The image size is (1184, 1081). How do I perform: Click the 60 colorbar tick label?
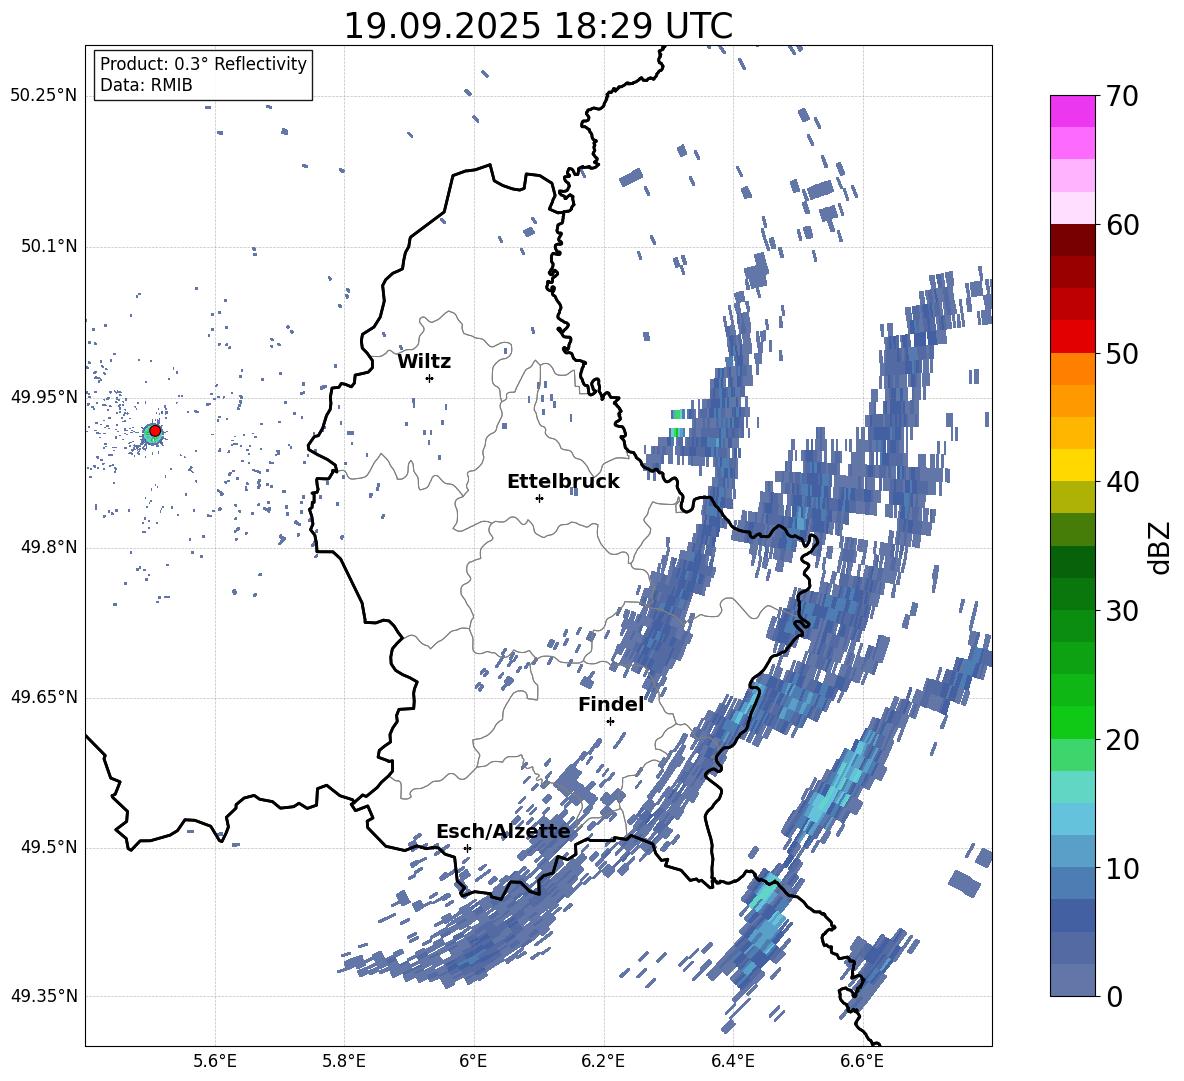point(1122,225)
